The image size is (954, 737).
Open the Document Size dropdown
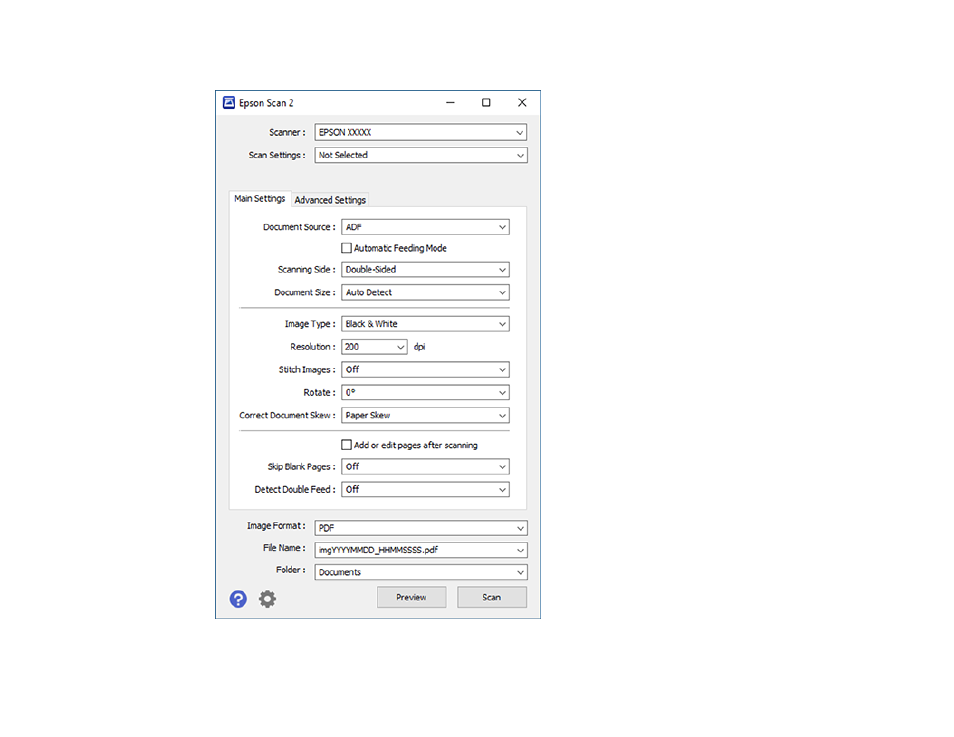coord(425,292)
